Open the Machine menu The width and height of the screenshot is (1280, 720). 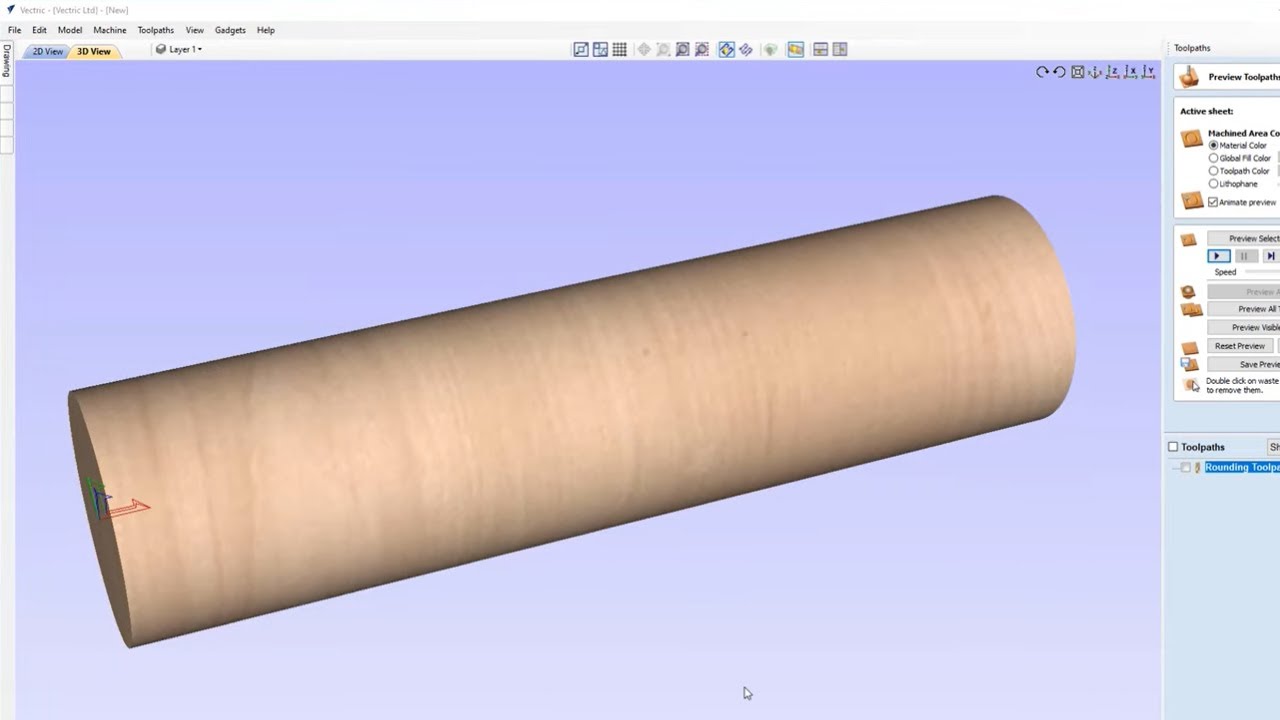tap(110, 30)
